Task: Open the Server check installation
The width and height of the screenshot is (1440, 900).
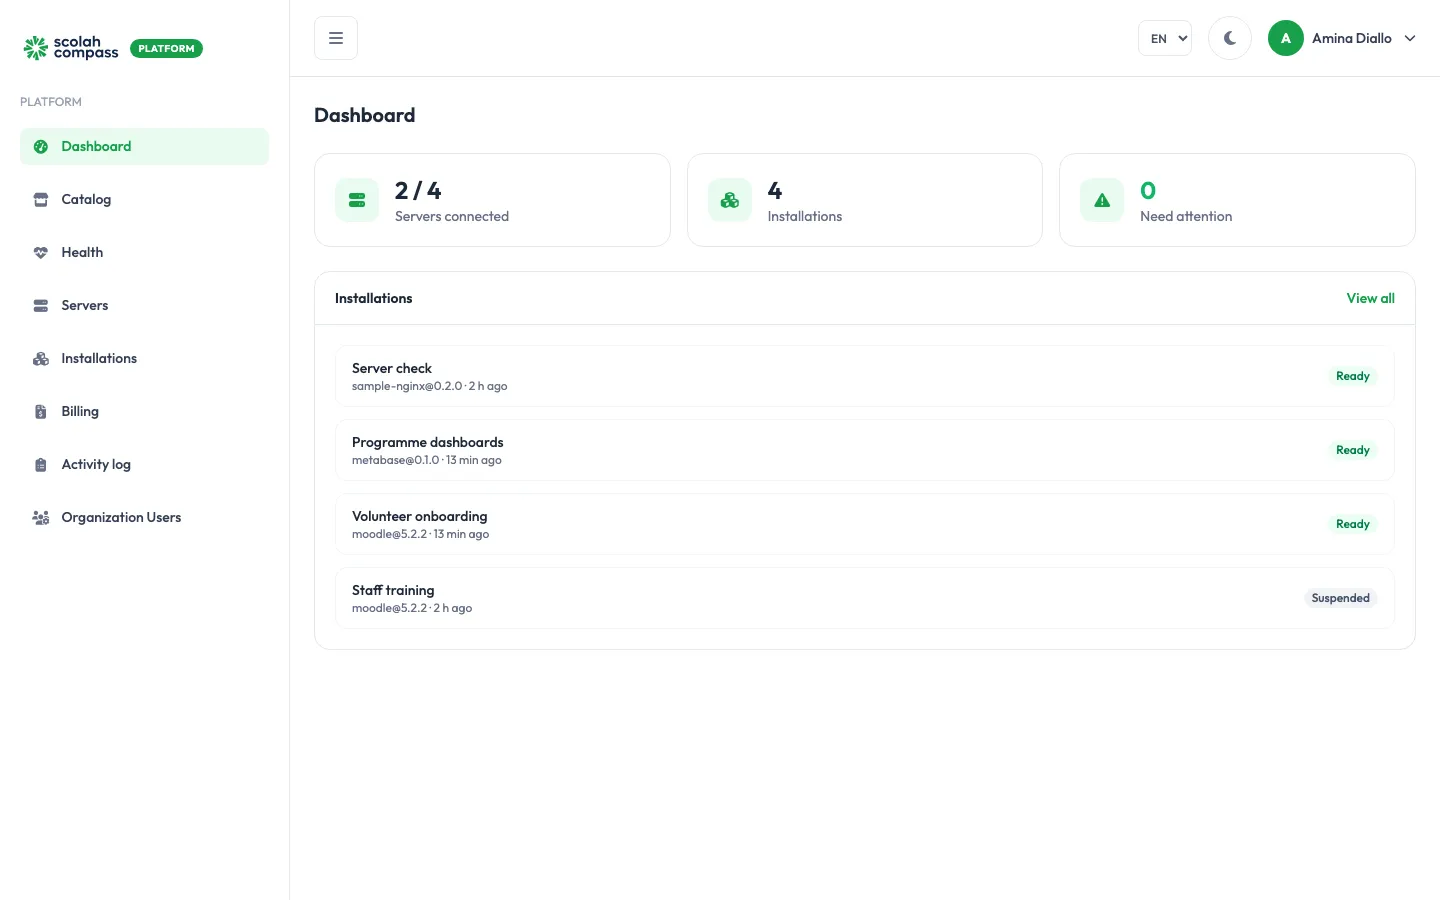Action: [x=864, y=376]
